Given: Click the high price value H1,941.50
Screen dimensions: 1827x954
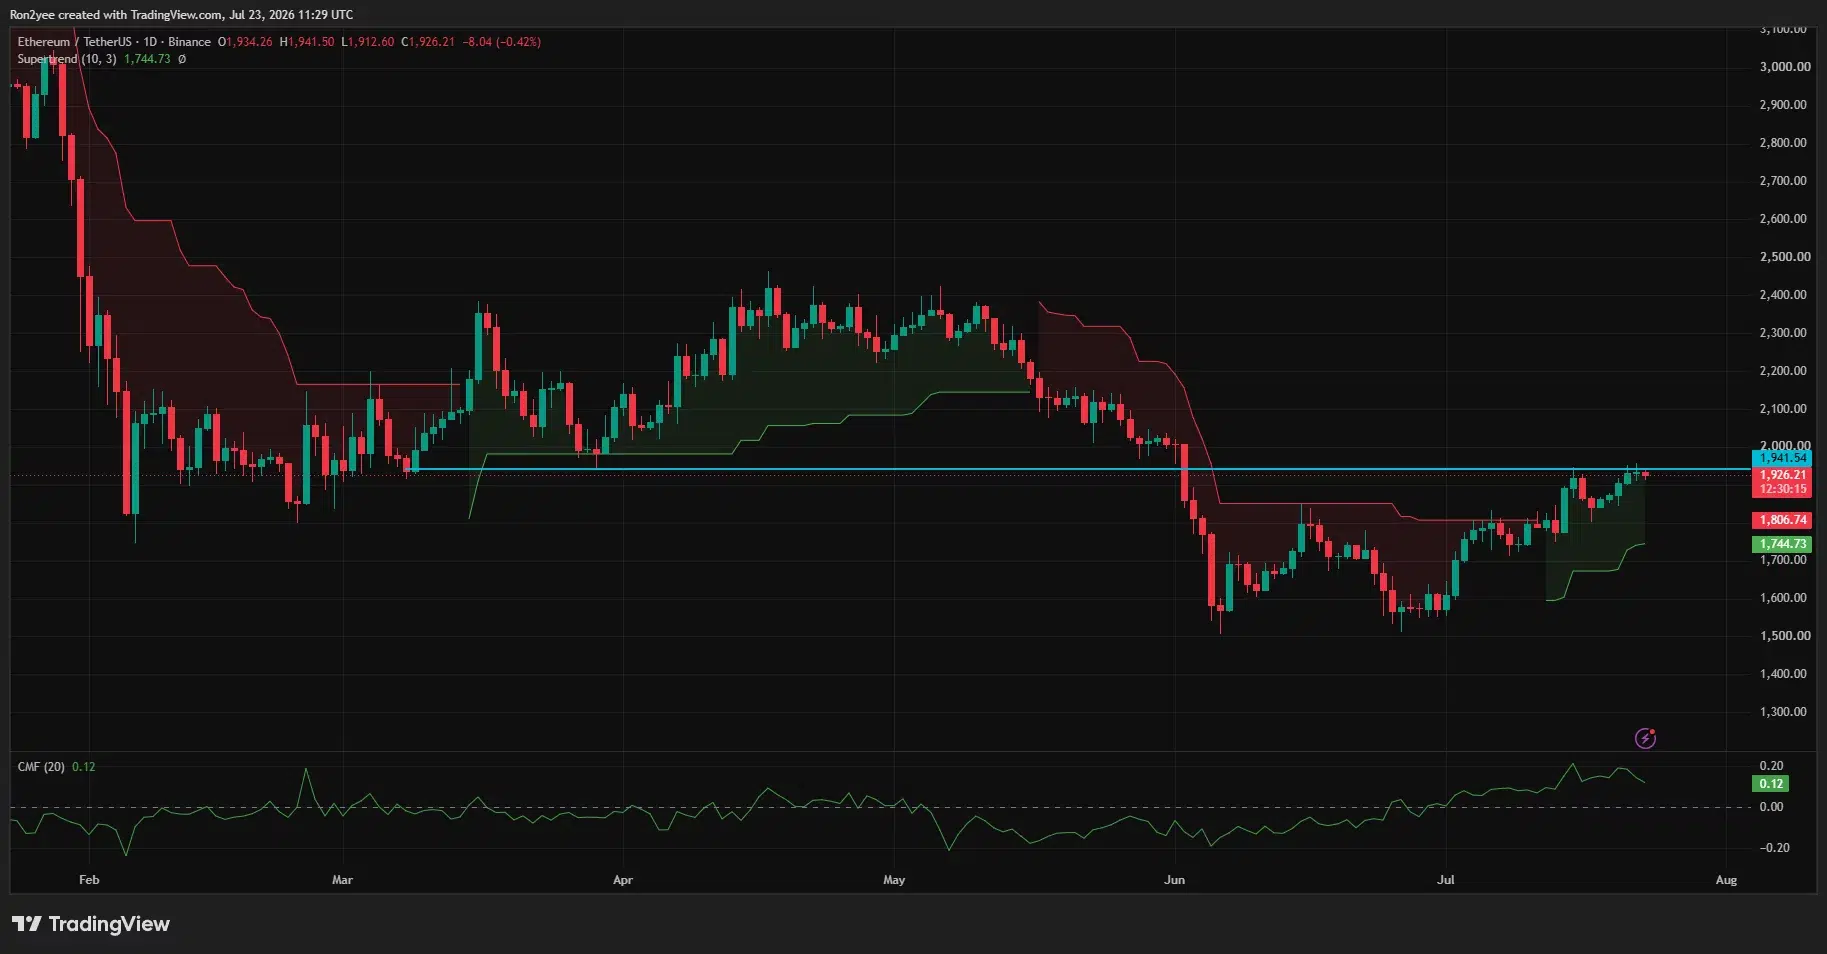Looking at the screenshot, I should click(x=307, y=42).
